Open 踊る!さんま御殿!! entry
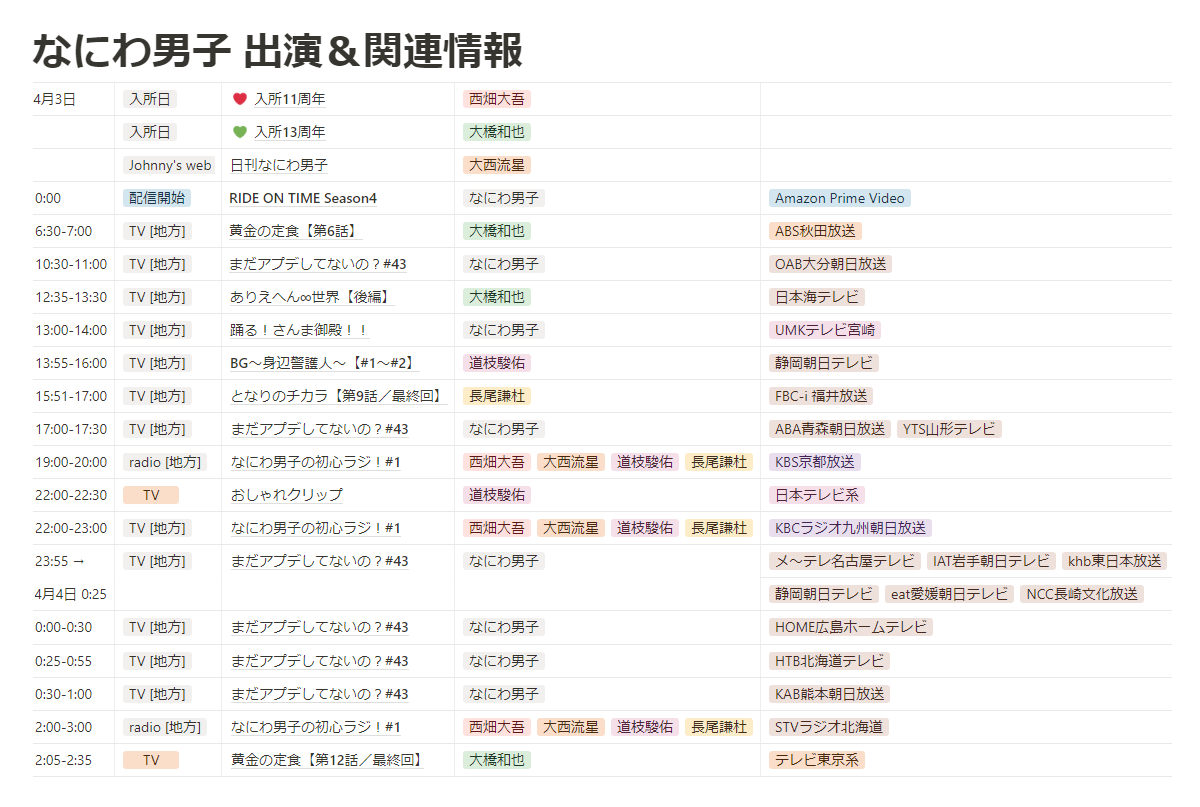This screenshot has width=1200, height=807. coord(299,330)
